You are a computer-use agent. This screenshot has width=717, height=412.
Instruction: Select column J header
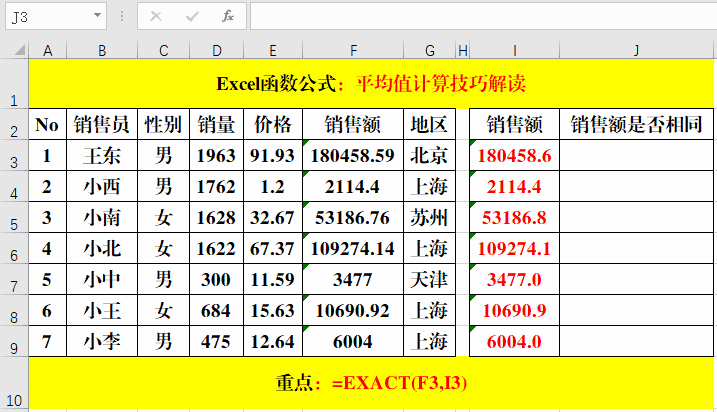pyautogui.click(x=637, y=50)
